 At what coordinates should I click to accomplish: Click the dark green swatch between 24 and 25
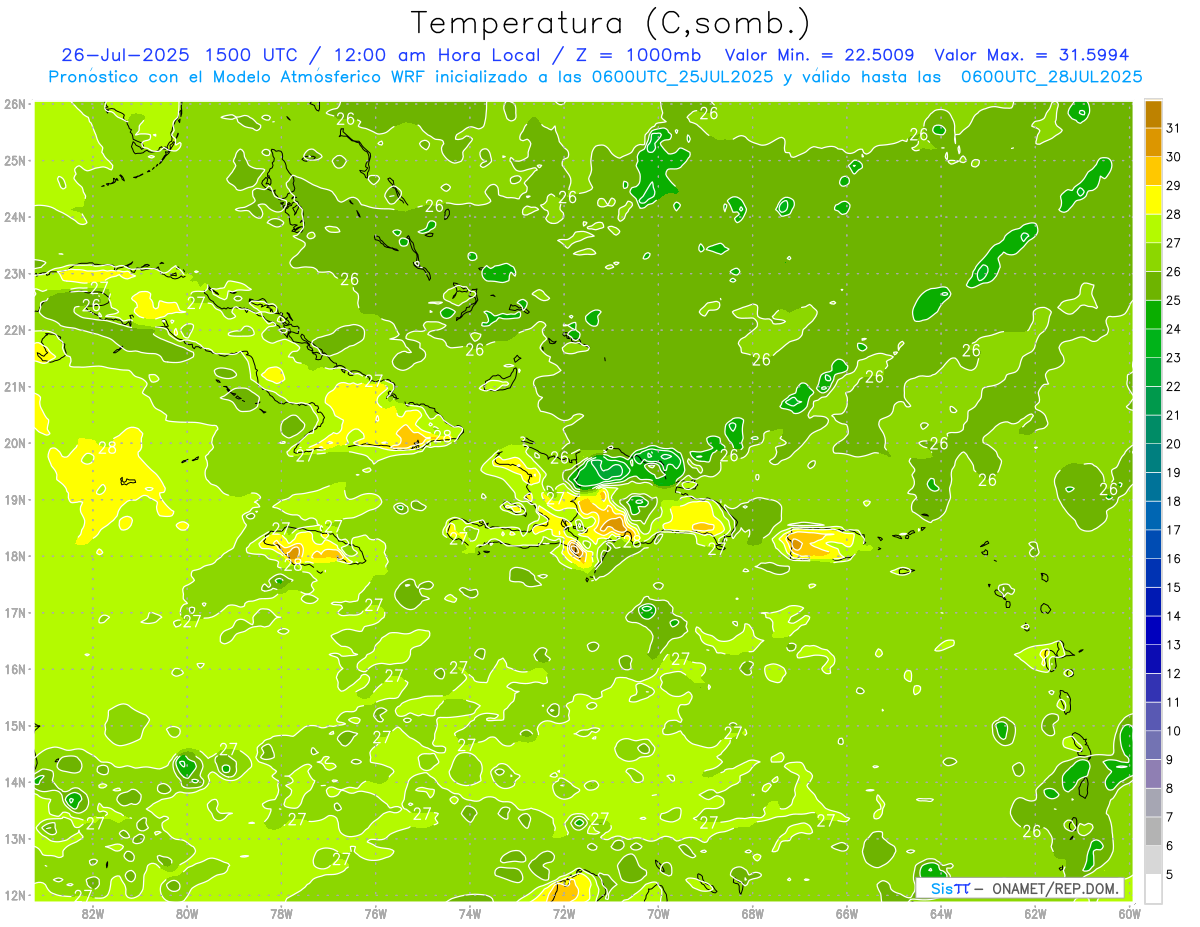(x=1153, y=315)
